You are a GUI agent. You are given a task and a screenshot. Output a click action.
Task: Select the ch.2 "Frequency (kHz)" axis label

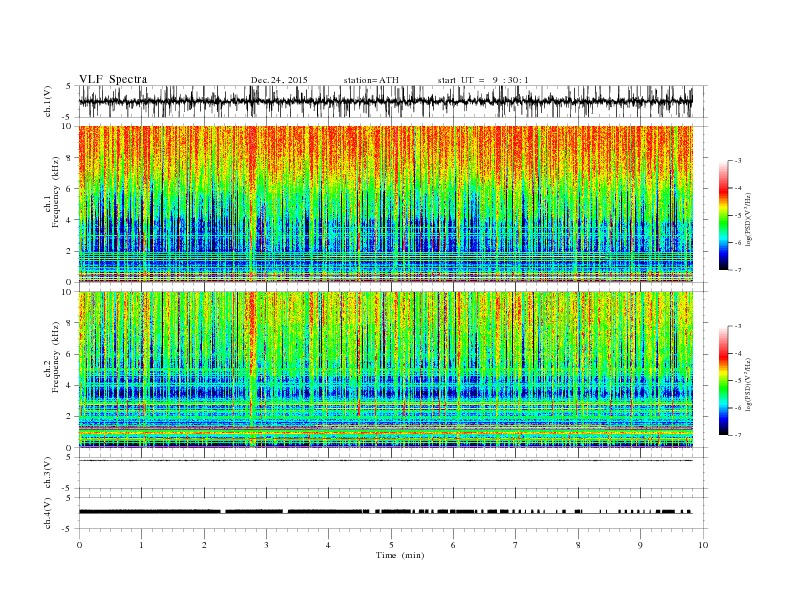(x=56, y=357)
